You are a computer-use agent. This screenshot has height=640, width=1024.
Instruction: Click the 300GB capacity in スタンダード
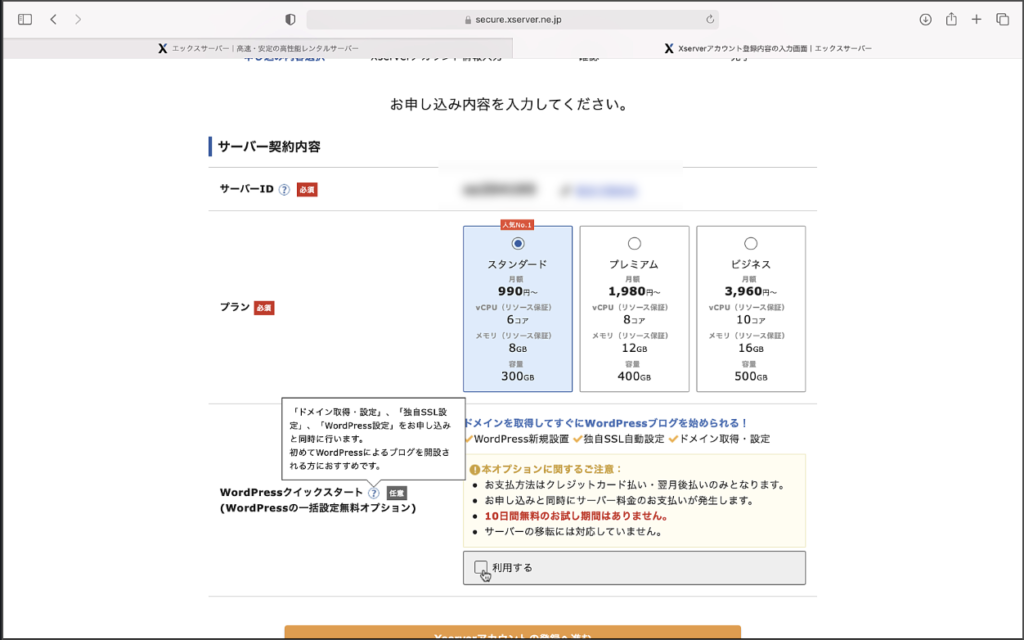[x=517, y=376]
